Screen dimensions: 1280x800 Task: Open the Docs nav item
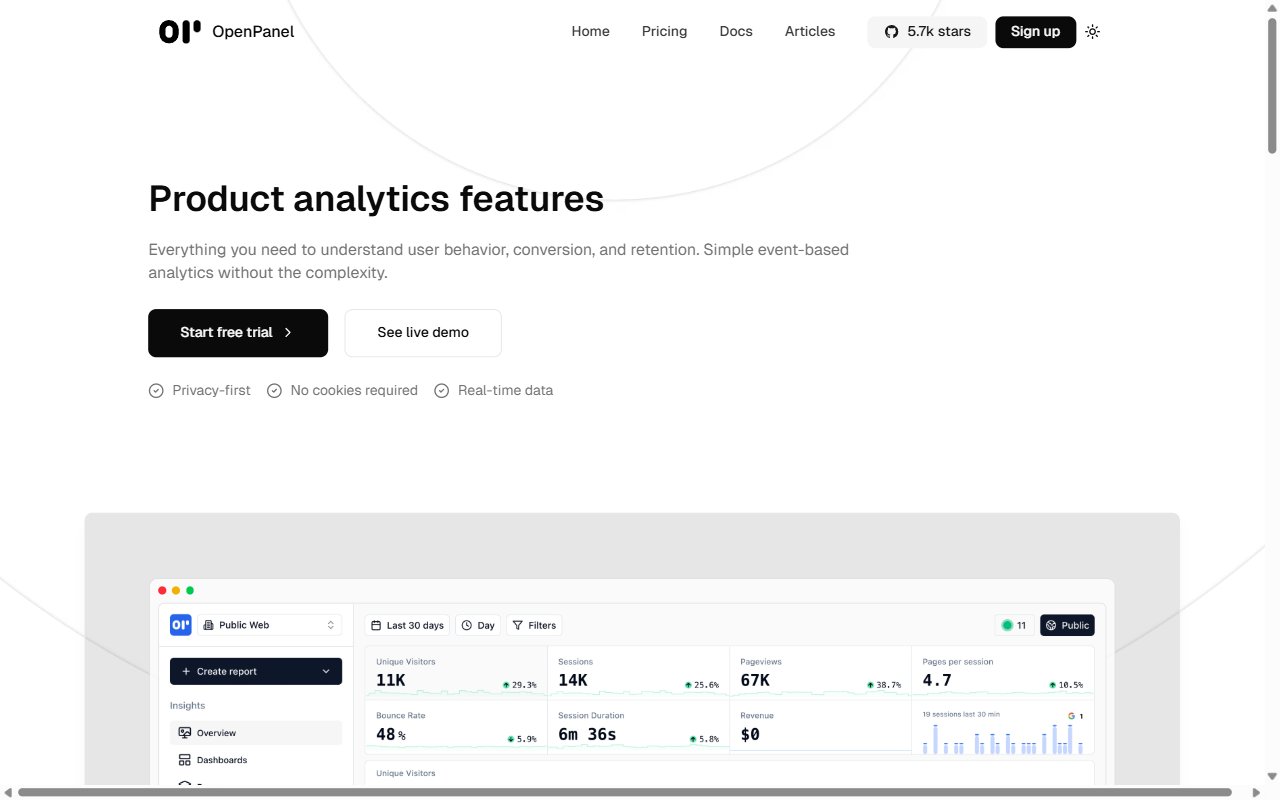click(736, 32)
